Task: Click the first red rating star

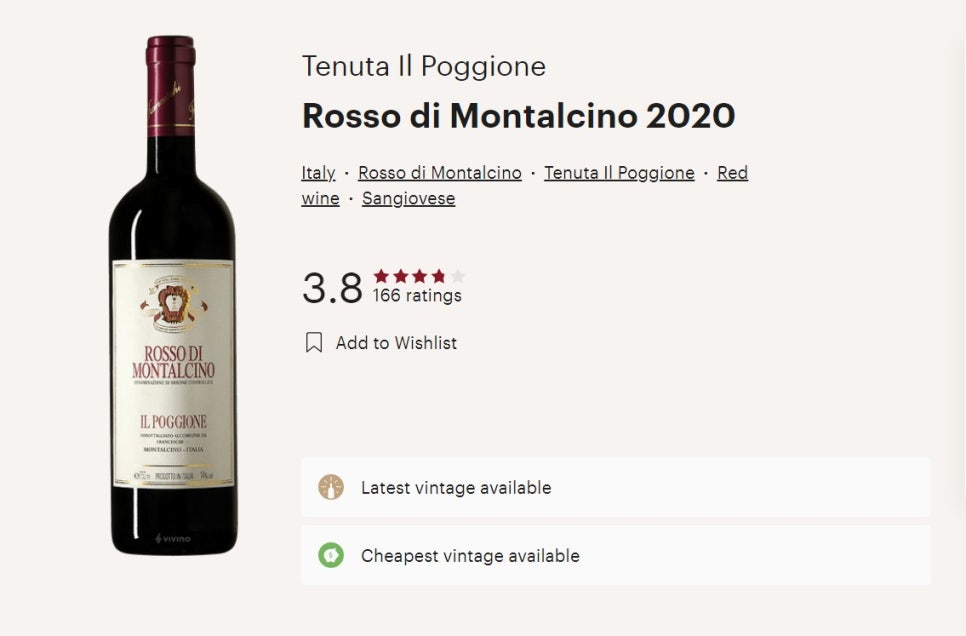Action: click(381, 275)
